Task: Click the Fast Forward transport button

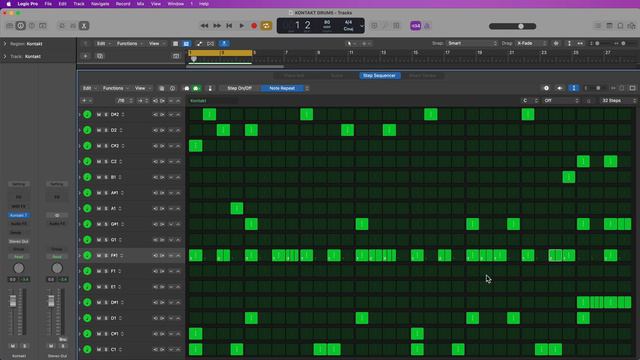Action: [217, 26]
